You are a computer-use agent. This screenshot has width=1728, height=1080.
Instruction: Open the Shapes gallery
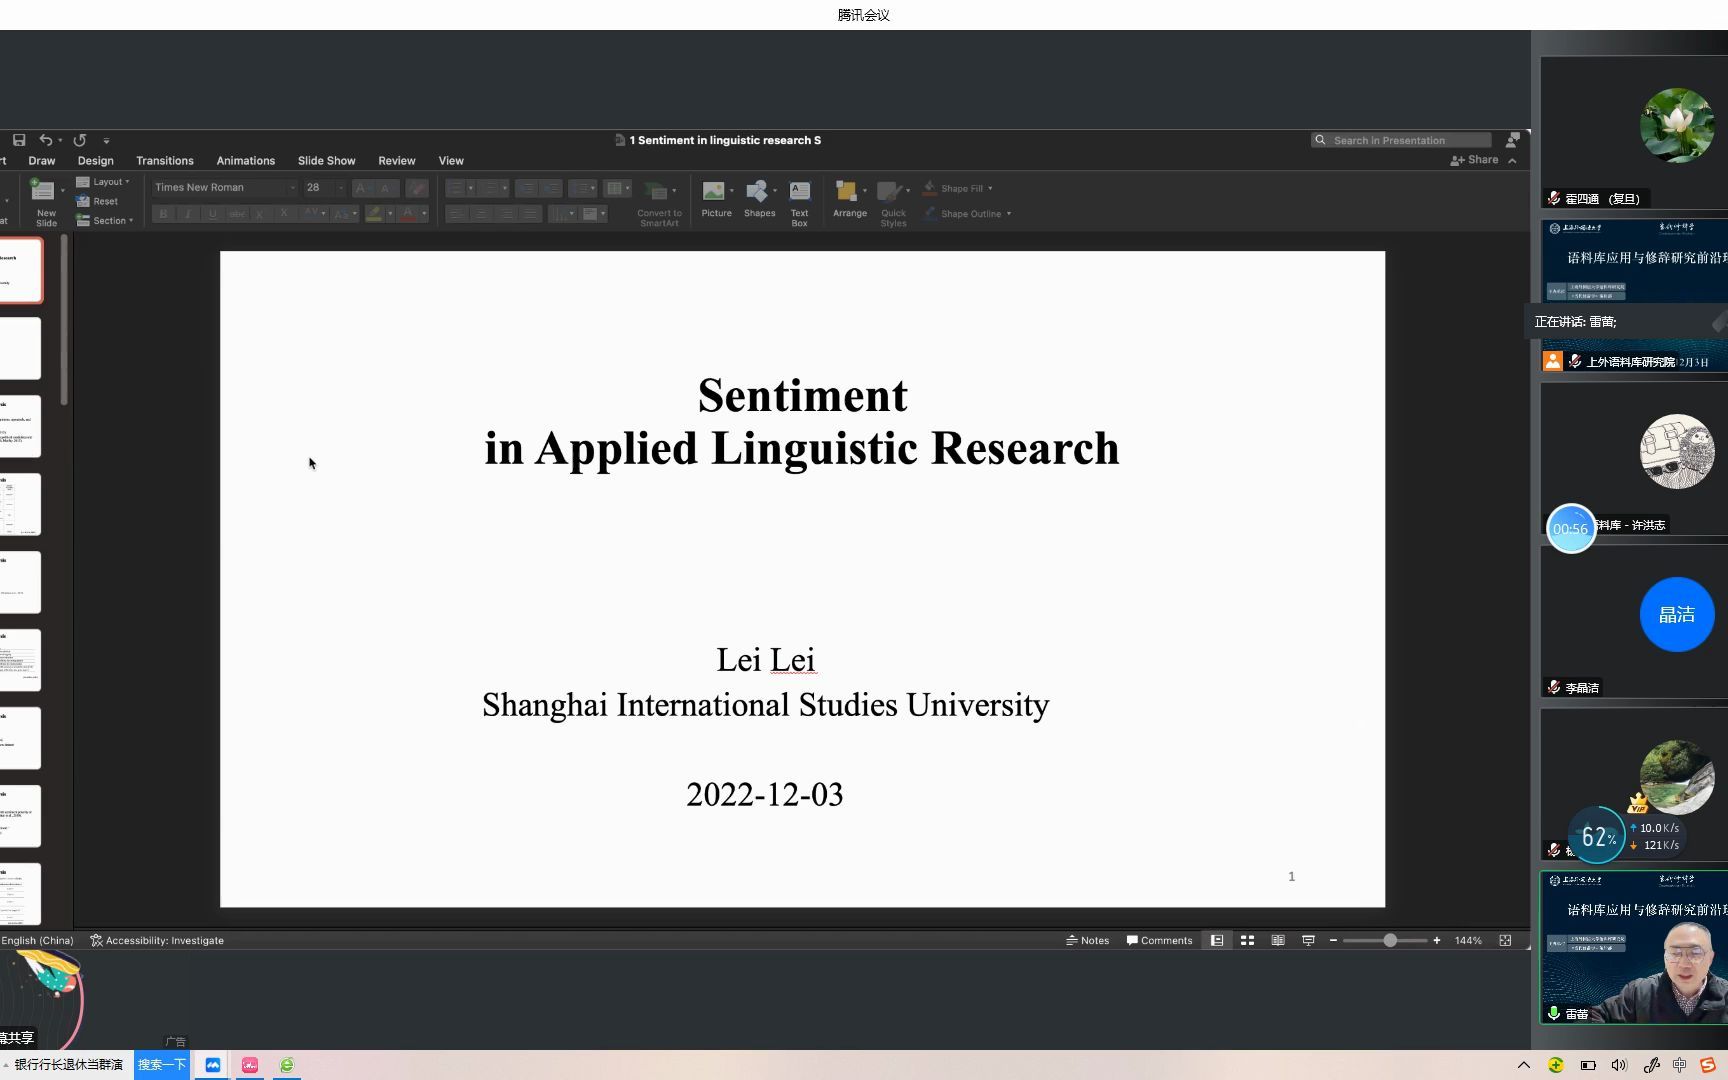760,199
